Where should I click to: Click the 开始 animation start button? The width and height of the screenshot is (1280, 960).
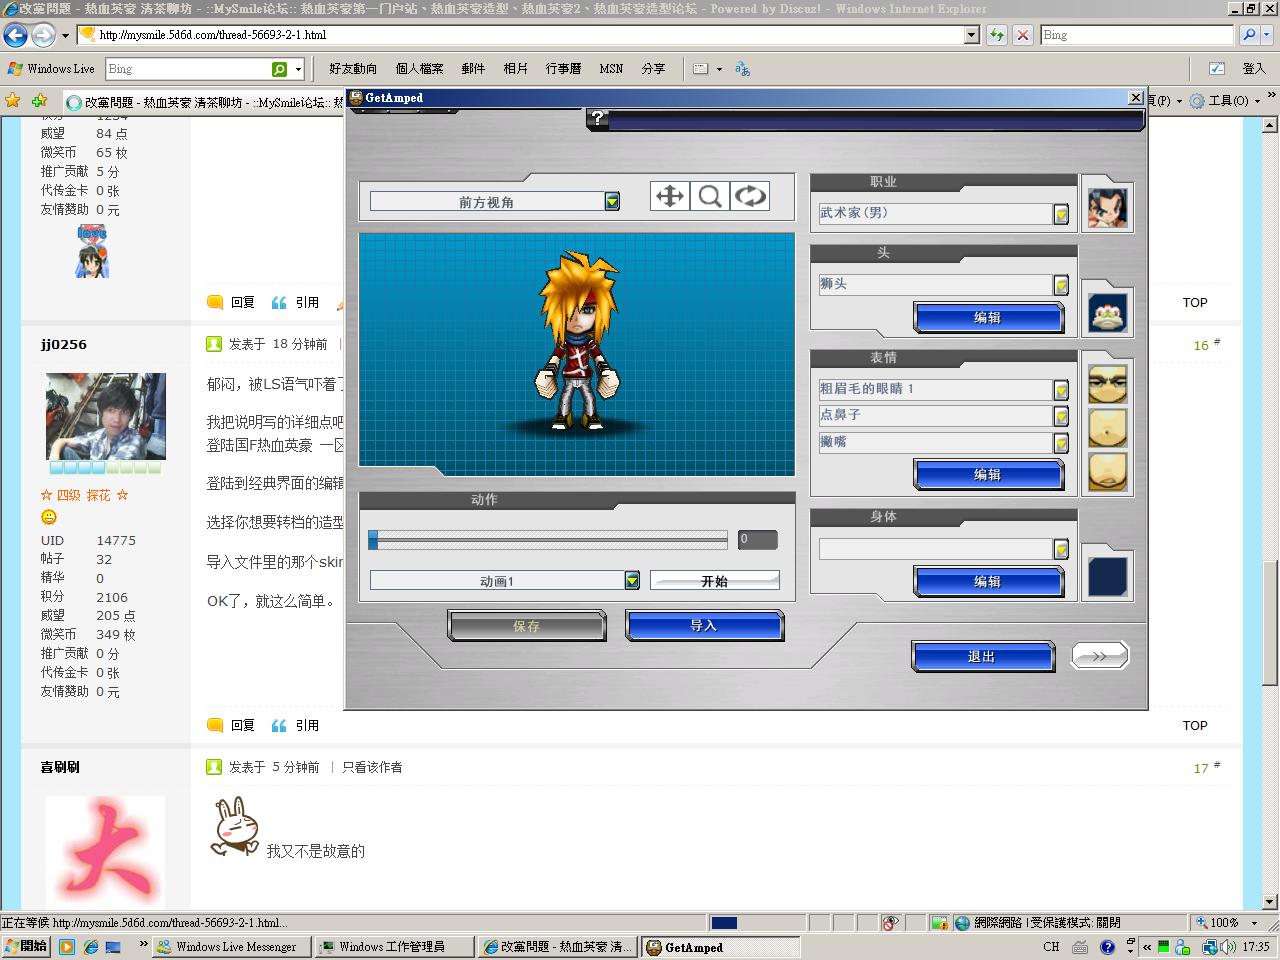(x=714, y=581)
